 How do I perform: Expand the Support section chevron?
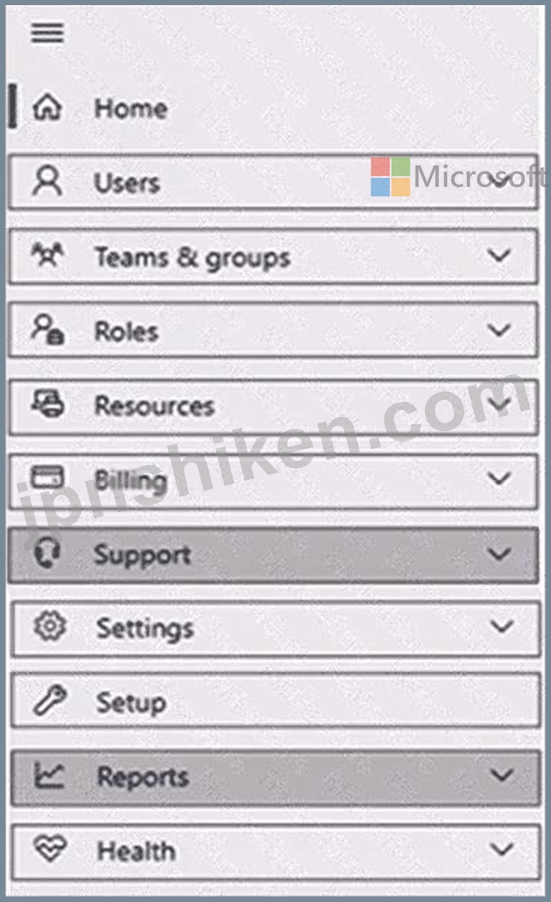coord(499,553)
